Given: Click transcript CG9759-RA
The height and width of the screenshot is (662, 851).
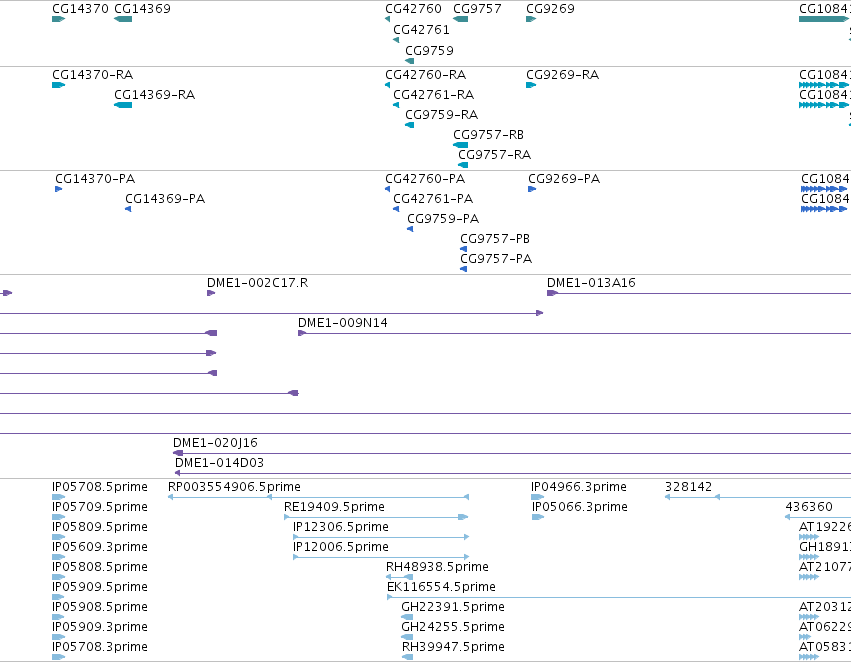Looking at the screenshot, I should pyautogui.click(x=410, y=125).
